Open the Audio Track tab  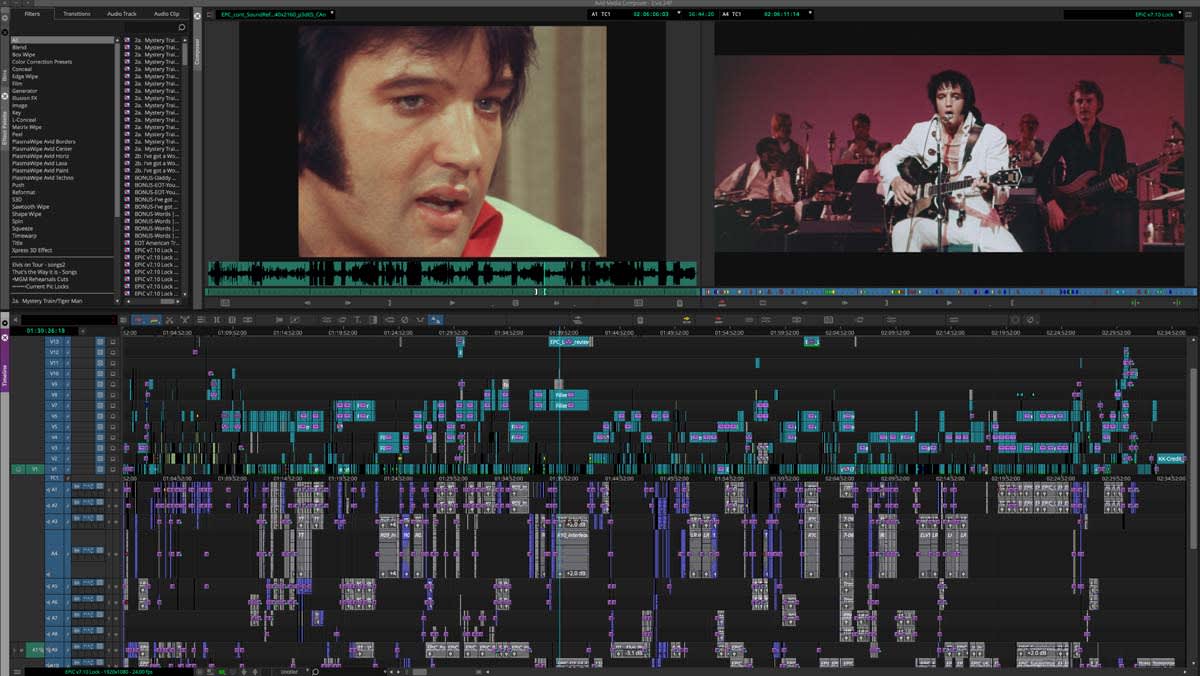tap(122, 14)
